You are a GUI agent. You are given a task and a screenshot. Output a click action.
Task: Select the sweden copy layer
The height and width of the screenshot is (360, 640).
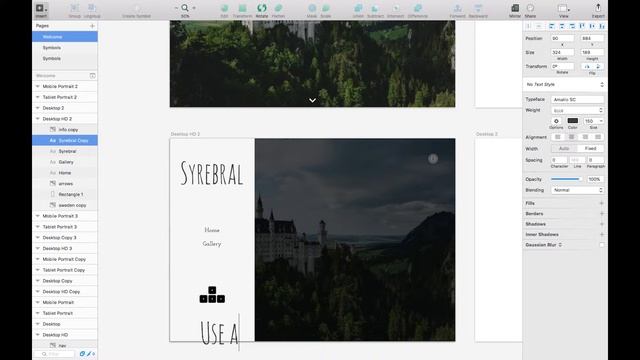click(65, 205)
